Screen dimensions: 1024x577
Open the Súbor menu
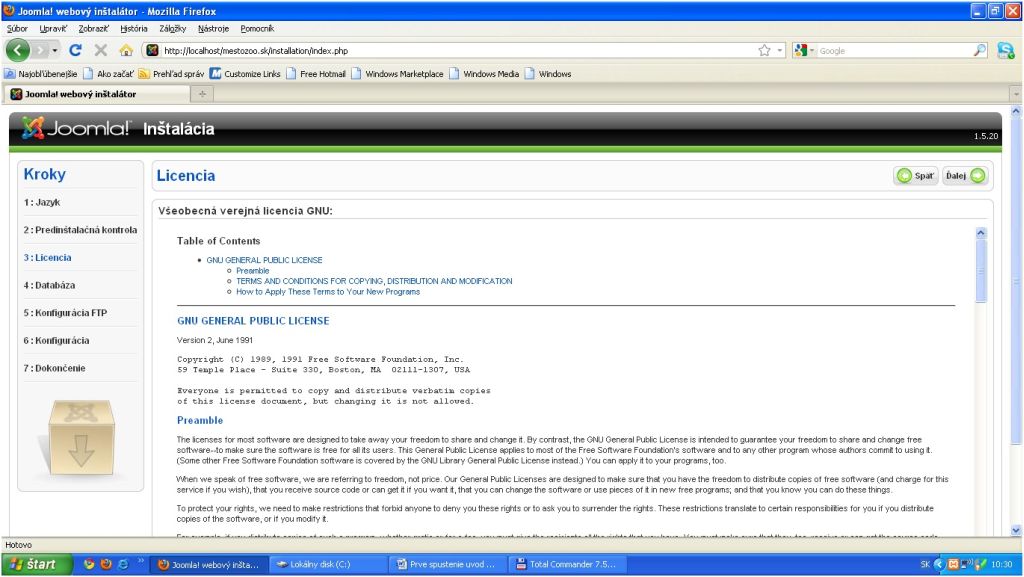(x=17, y=29)
